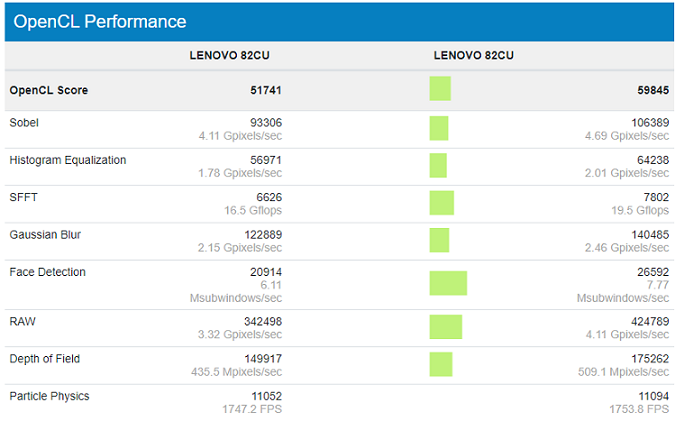Click the 1753.8 FPS value

(x=639, y=409)
